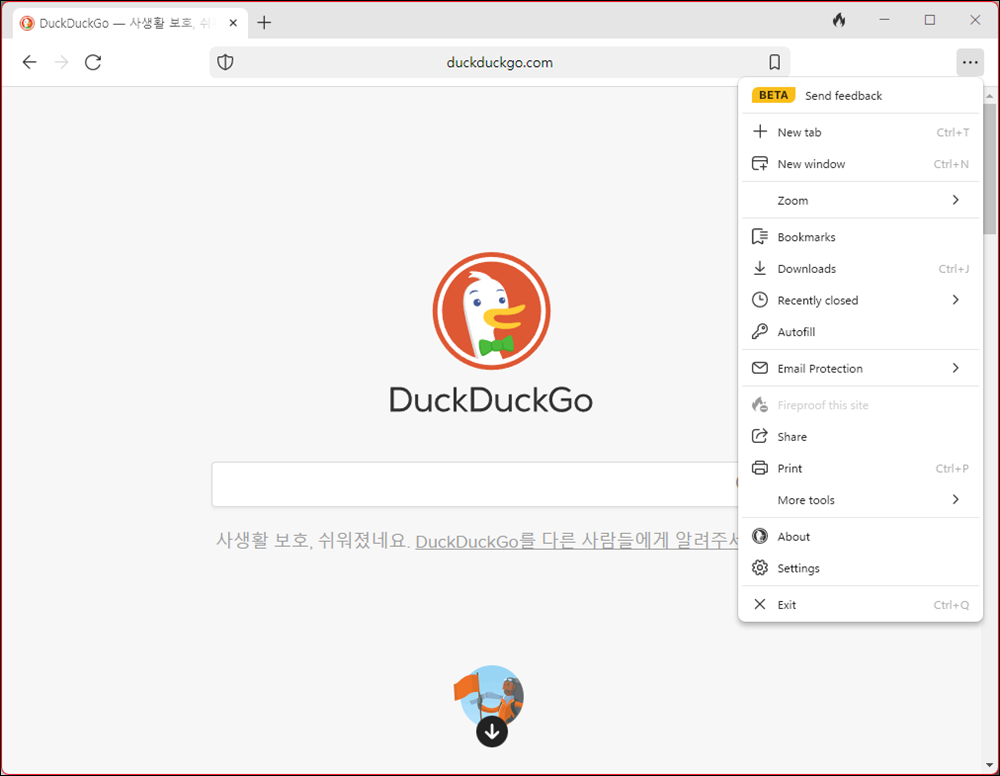Click the Autofill key icon
The width and height of the screenshot is (1000, 776).
(760, 331)
